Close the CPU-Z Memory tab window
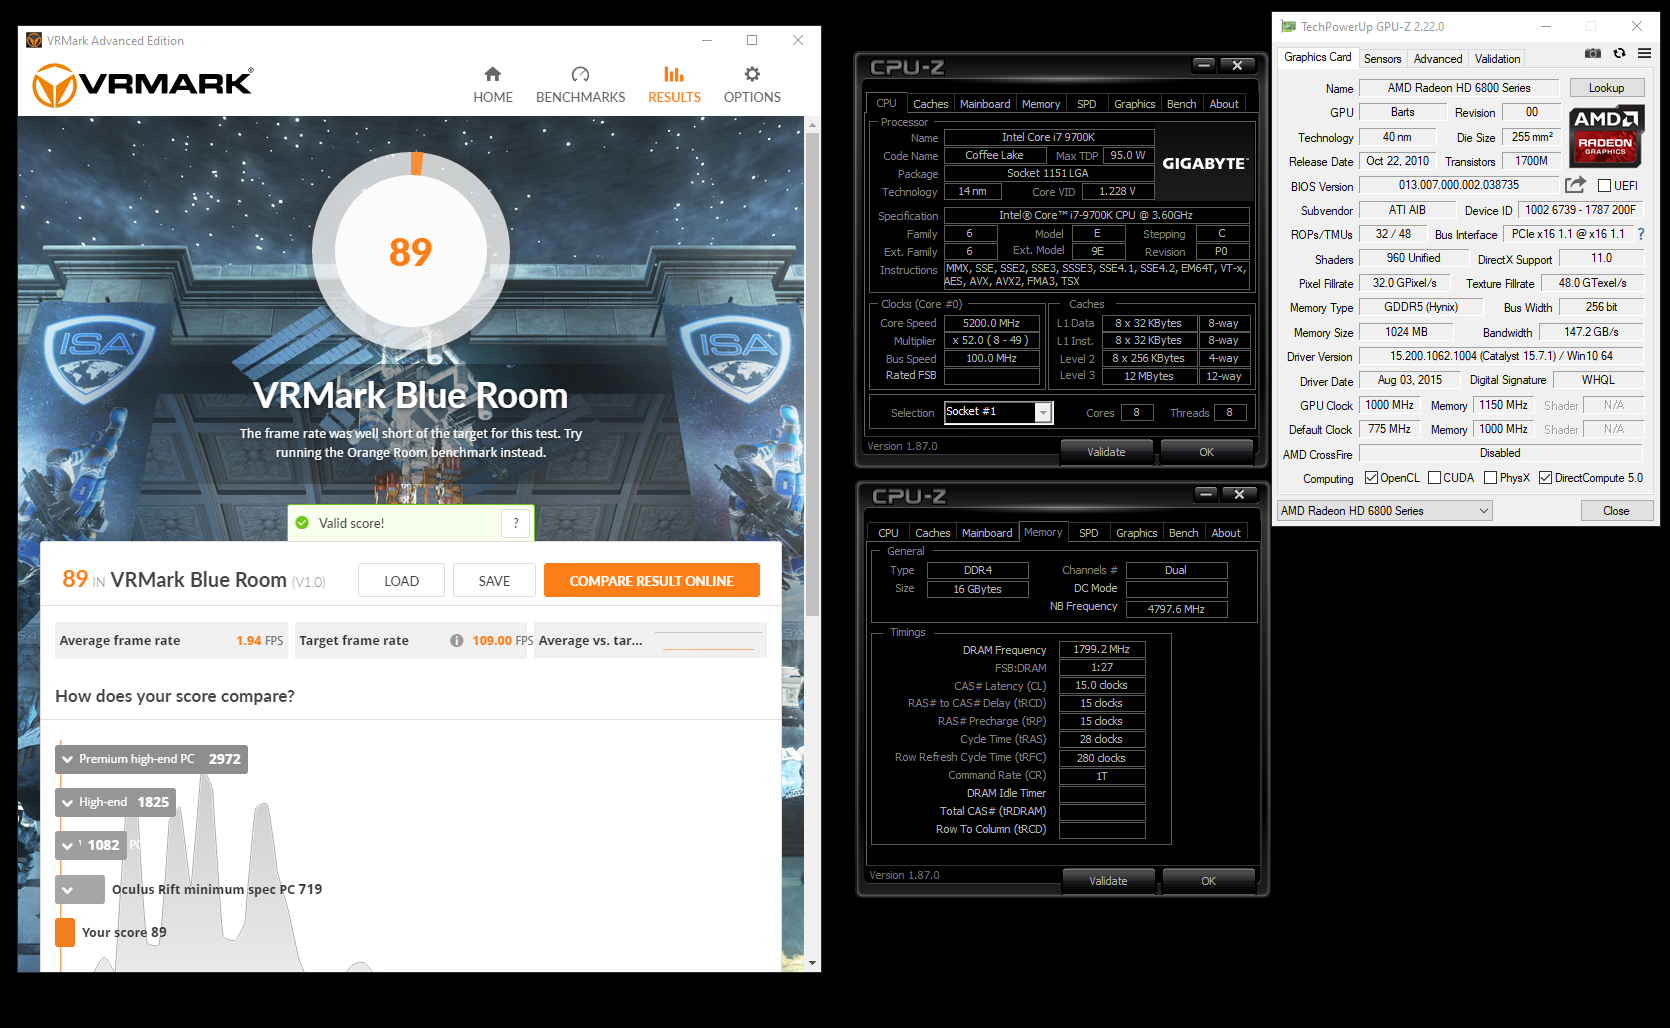The height and width of the screenshot is (1028, 1670). click(1239, 494)
